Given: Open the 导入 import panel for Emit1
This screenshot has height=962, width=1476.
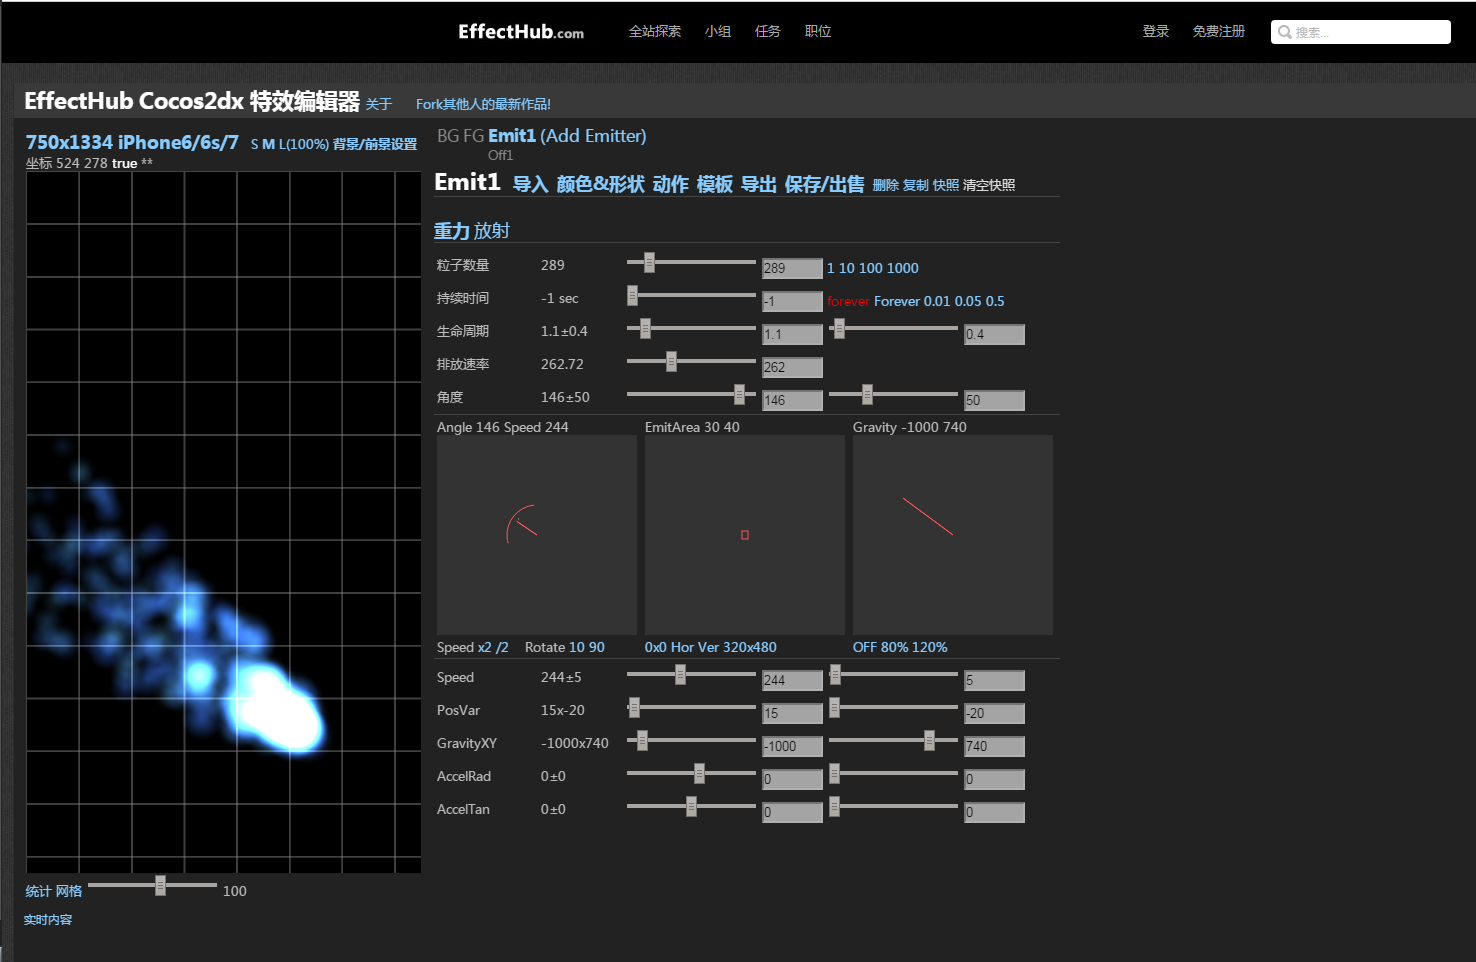Looking at the screenshot, I should click(527, 184).
